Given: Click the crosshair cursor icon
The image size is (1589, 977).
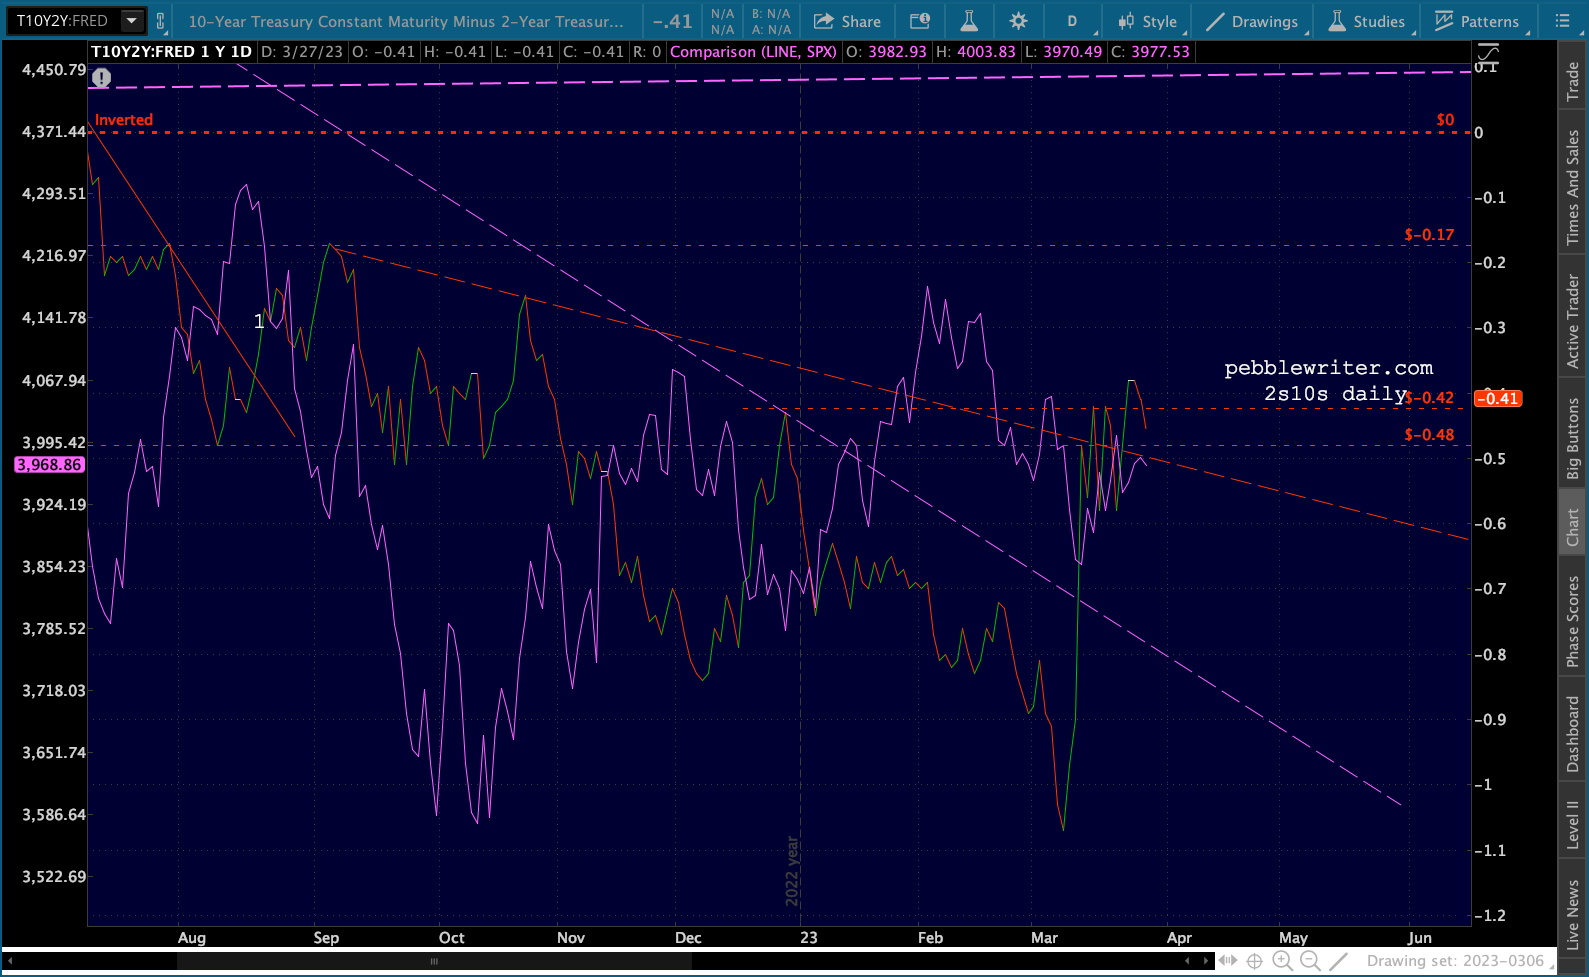Looking at the screenshot, I should (1255, 961).
